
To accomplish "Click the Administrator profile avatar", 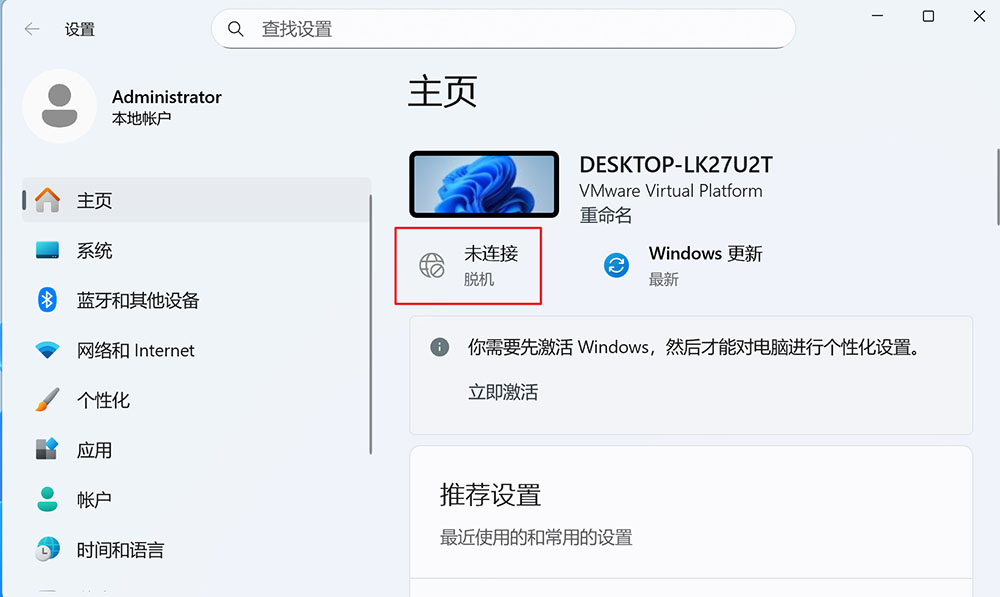I will click(x=59, y=106).
